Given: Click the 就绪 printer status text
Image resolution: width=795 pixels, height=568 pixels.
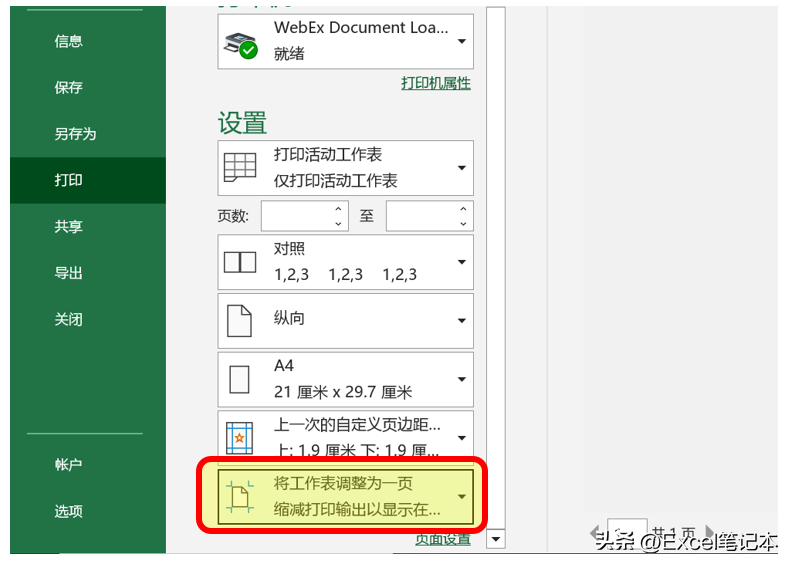Looking at the screenshot, I should pyautogui.click(x=289, y=53).
